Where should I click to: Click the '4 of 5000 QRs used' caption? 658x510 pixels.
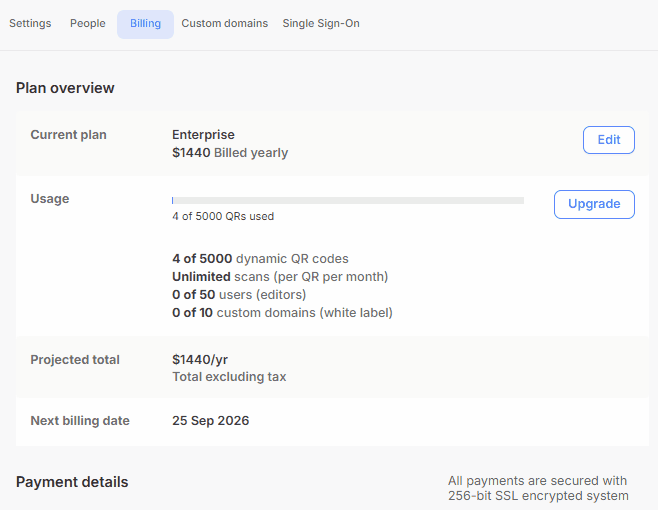click(223, 216)
